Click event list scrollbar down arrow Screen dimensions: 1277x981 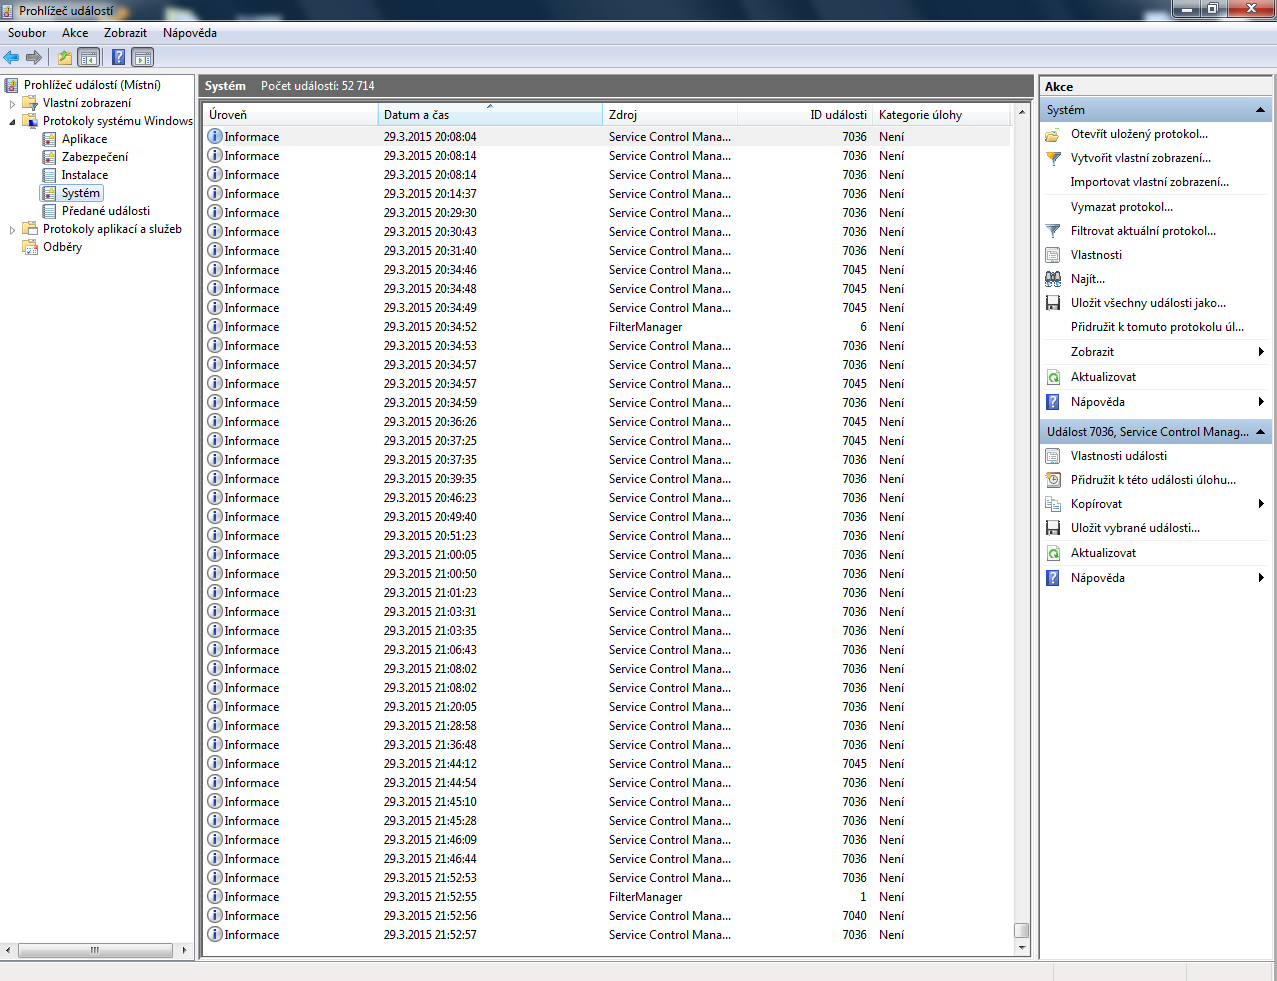(1021, 947)
